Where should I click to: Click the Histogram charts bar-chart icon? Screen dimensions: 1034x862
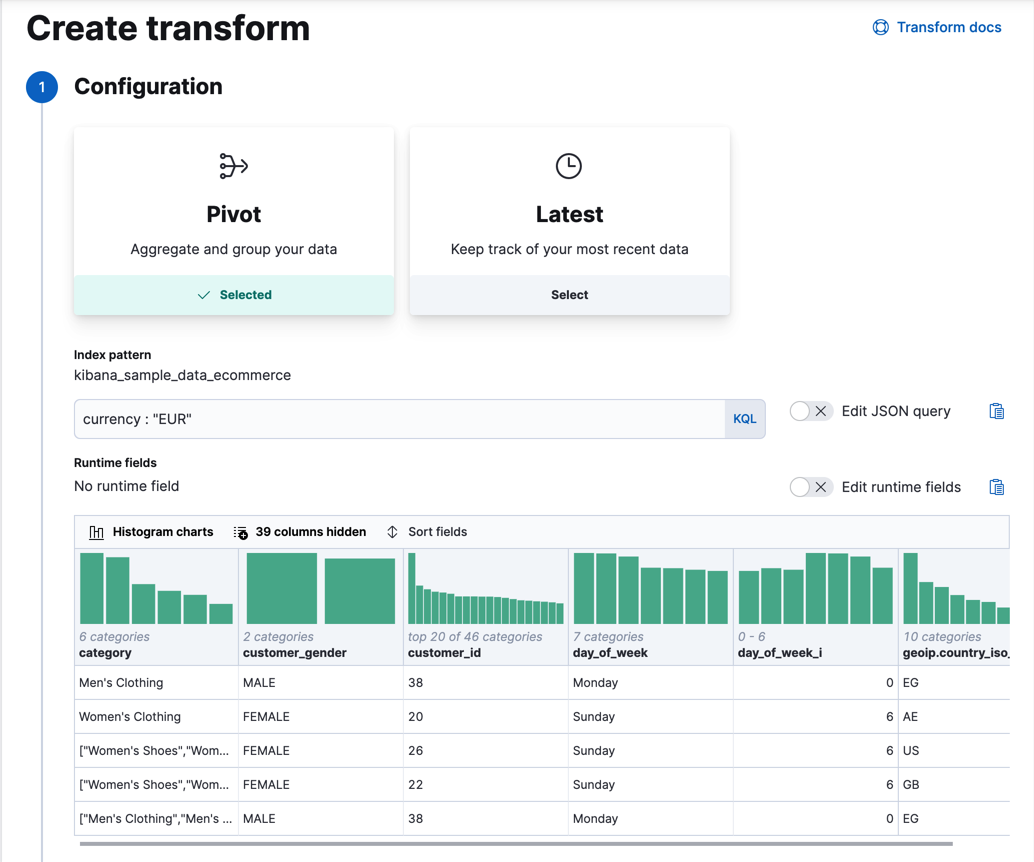[x=96, y=532]
